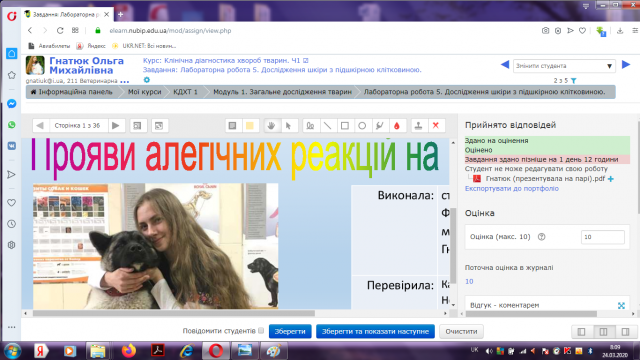This screenshot has width=640, height=360.
Task: Click Експортувати до портфоліо link
Action: pos(511,189)
